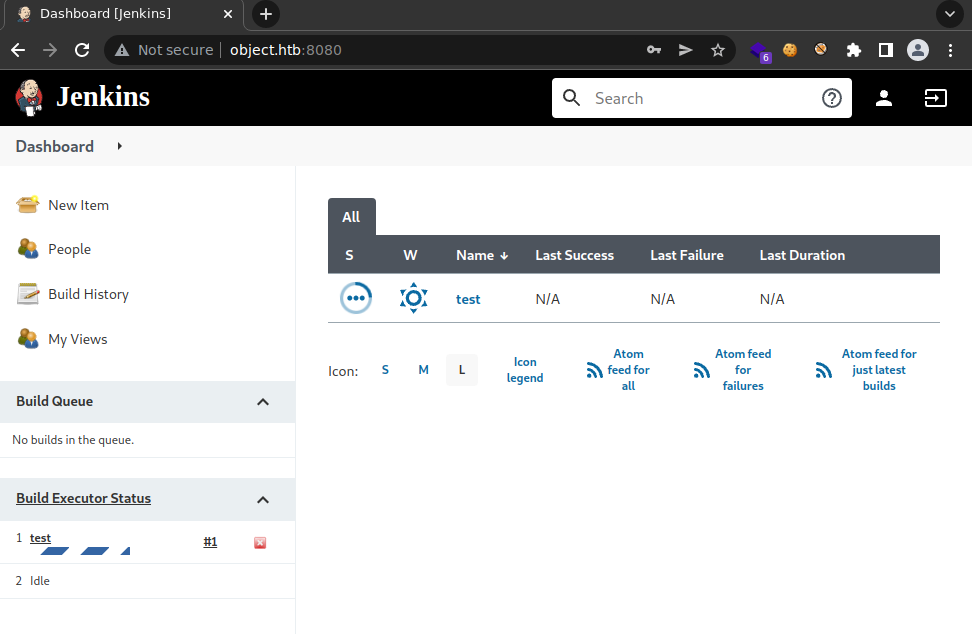Open My Views sidebar icon
The image size is (972, 634).
(28, 339)
